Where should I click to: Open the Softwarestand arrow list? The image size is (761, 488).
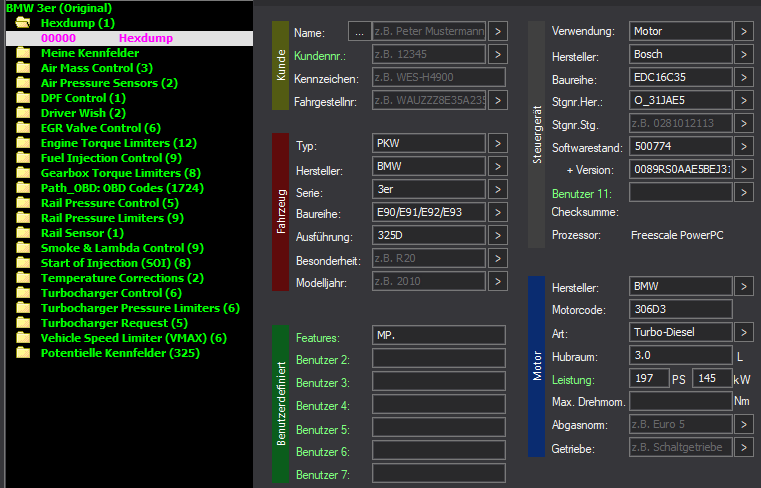coord(744,146)
